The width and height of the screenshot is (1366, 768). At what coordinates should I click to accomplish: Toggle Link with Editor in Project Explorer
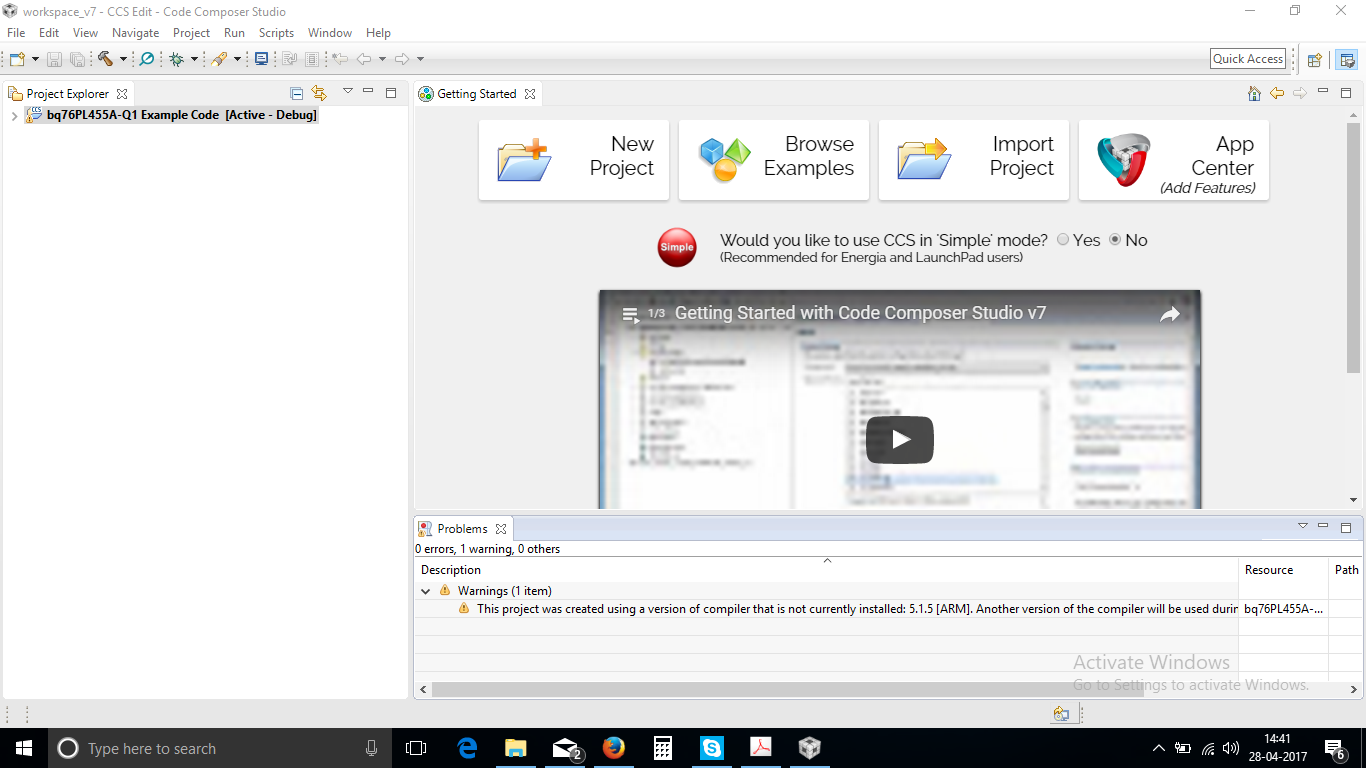[319, 93]
